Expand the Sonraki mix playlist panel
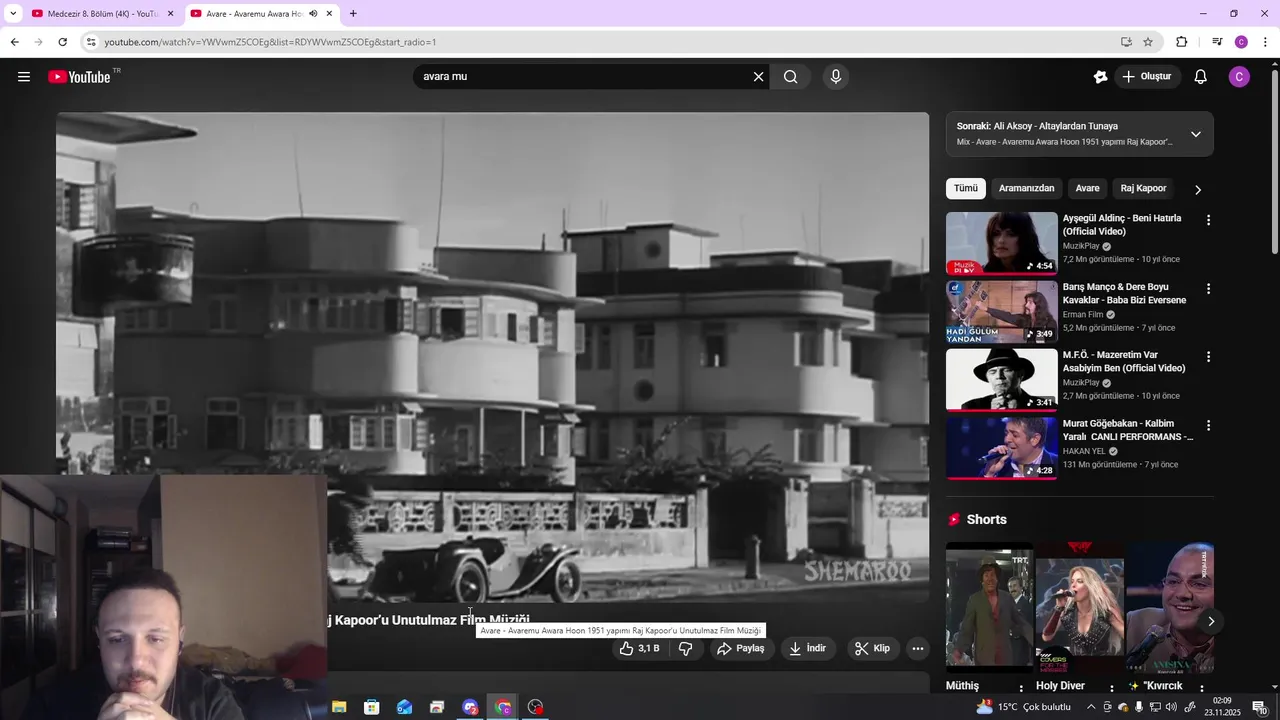 (x=1196, y=134)
